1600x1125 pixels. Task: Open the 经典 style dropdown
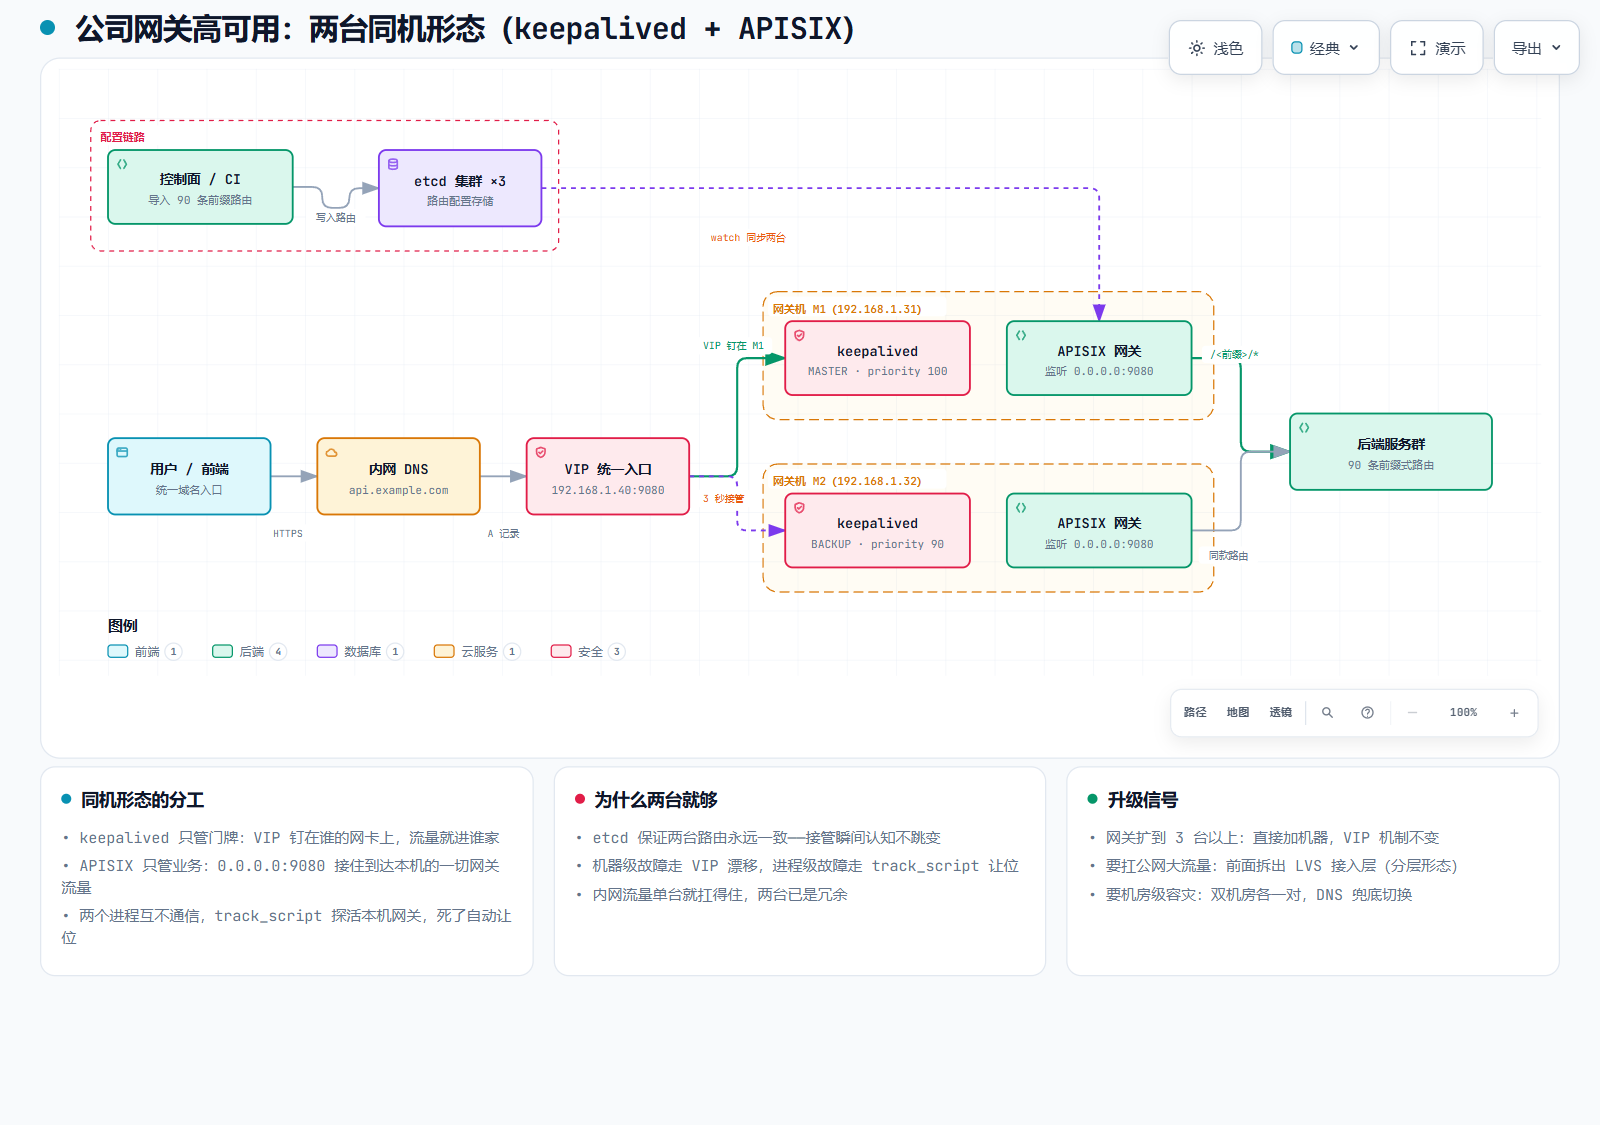1325,48
